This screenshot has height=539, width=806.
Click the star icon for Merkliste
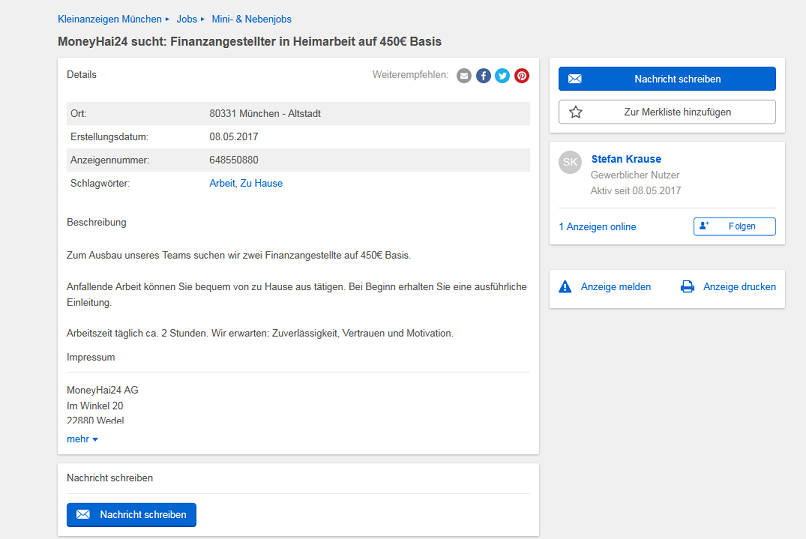point(576,112)
